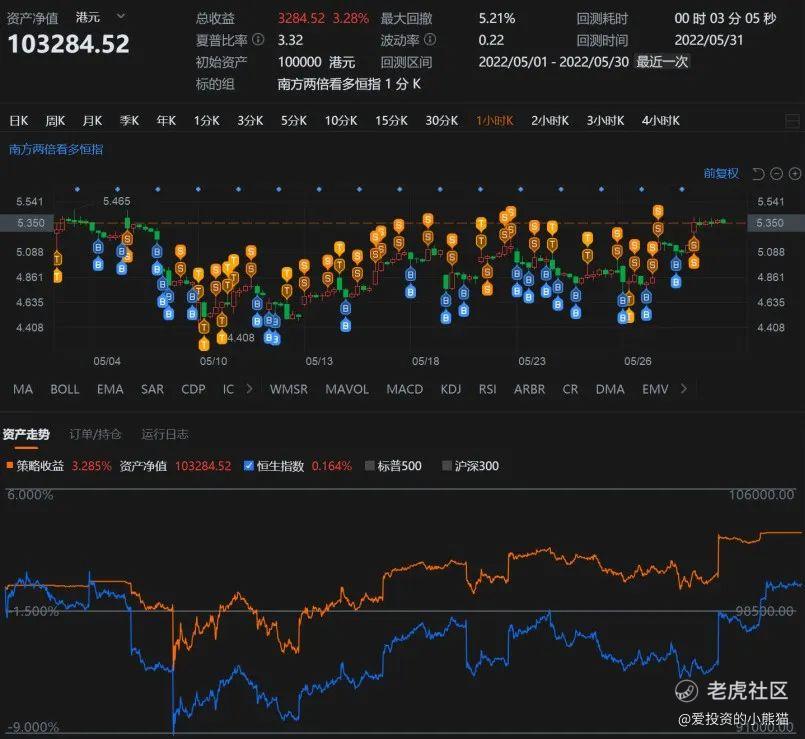Uncheck the 恒生指数 benchmark checkbox
The width and height of the screenshot is (805, 739).
pos(248,466)
